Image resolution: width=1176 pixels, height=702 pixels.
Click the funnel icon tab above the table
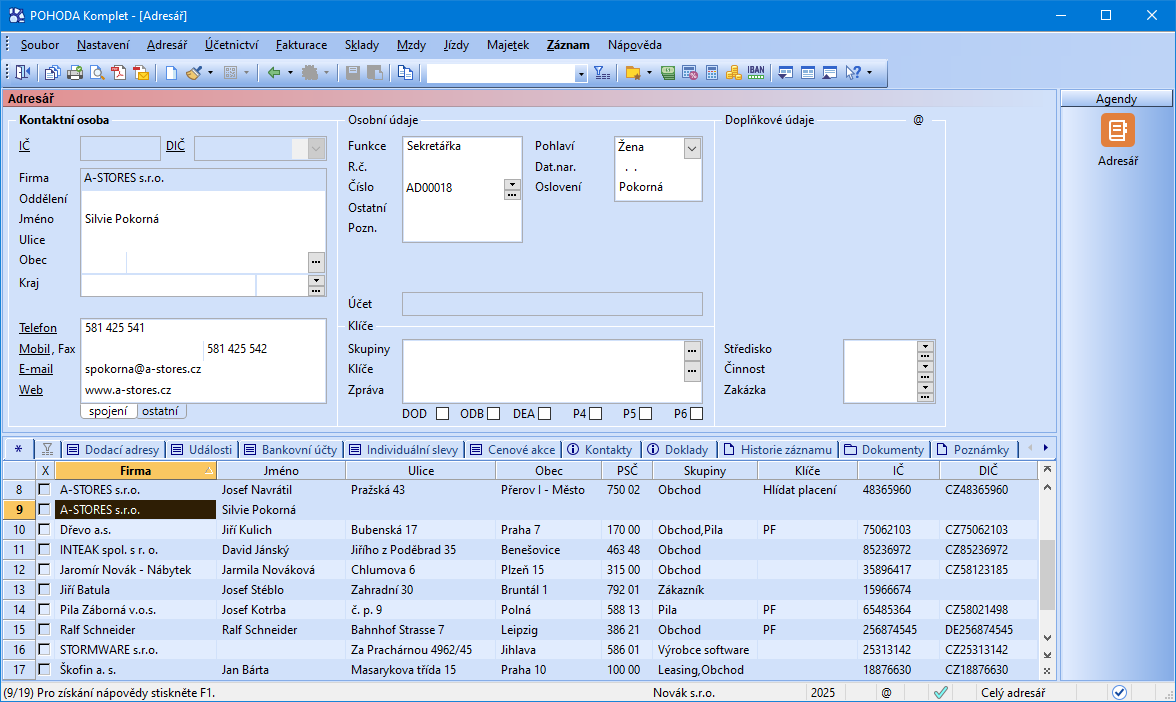pyautogui.click(x=47, y=449)
